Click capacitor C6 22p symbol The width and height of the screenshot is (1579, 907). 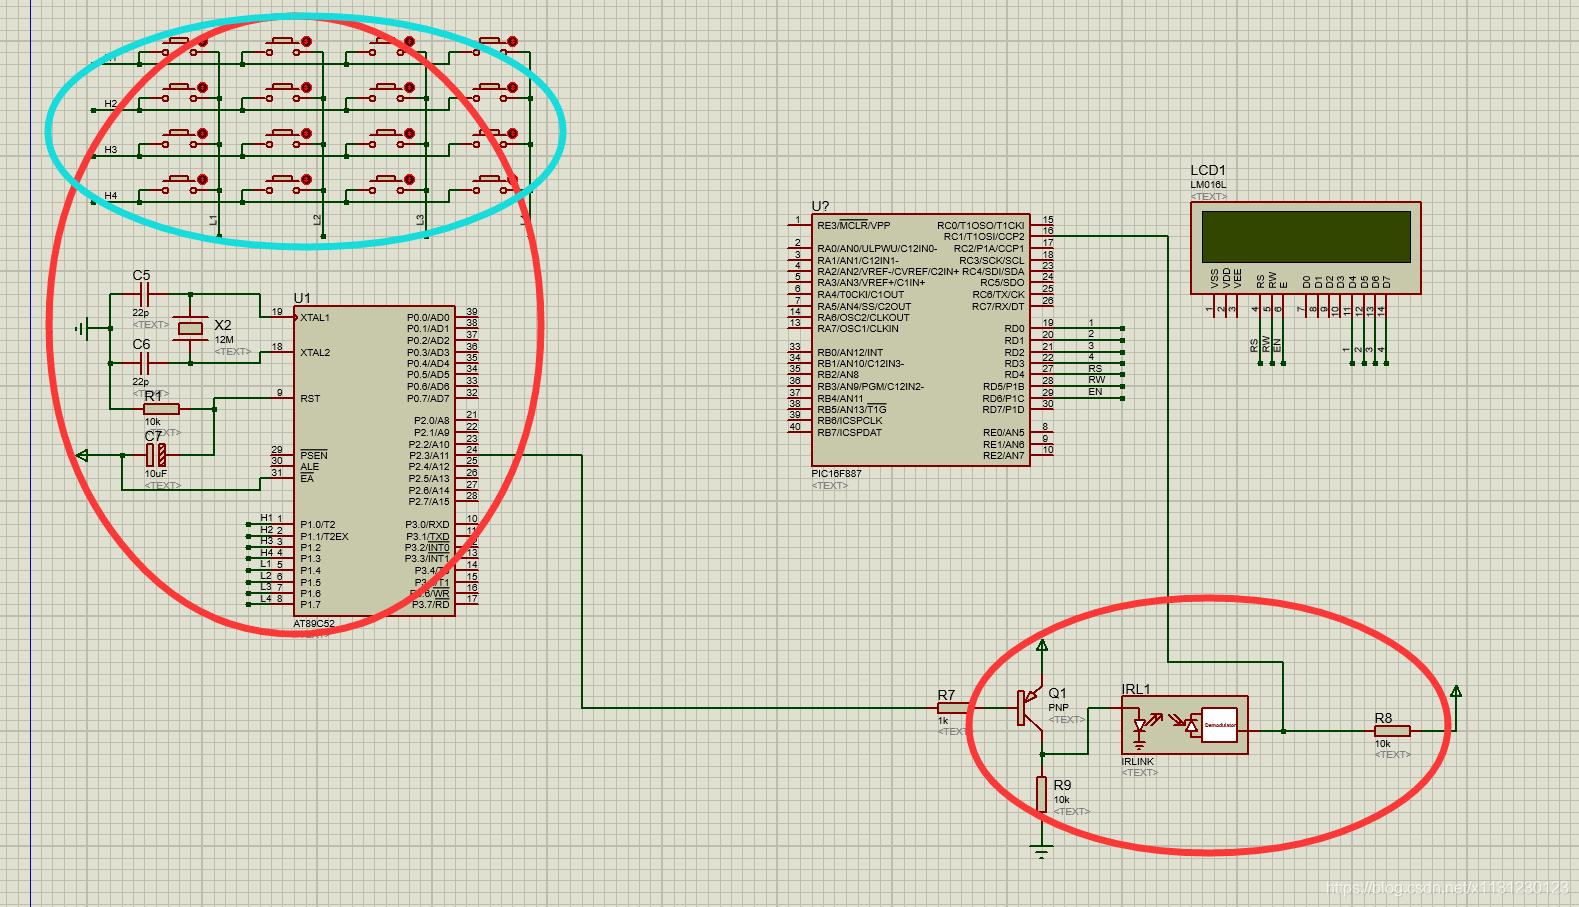pyautogui.click(x=143, y=363)
